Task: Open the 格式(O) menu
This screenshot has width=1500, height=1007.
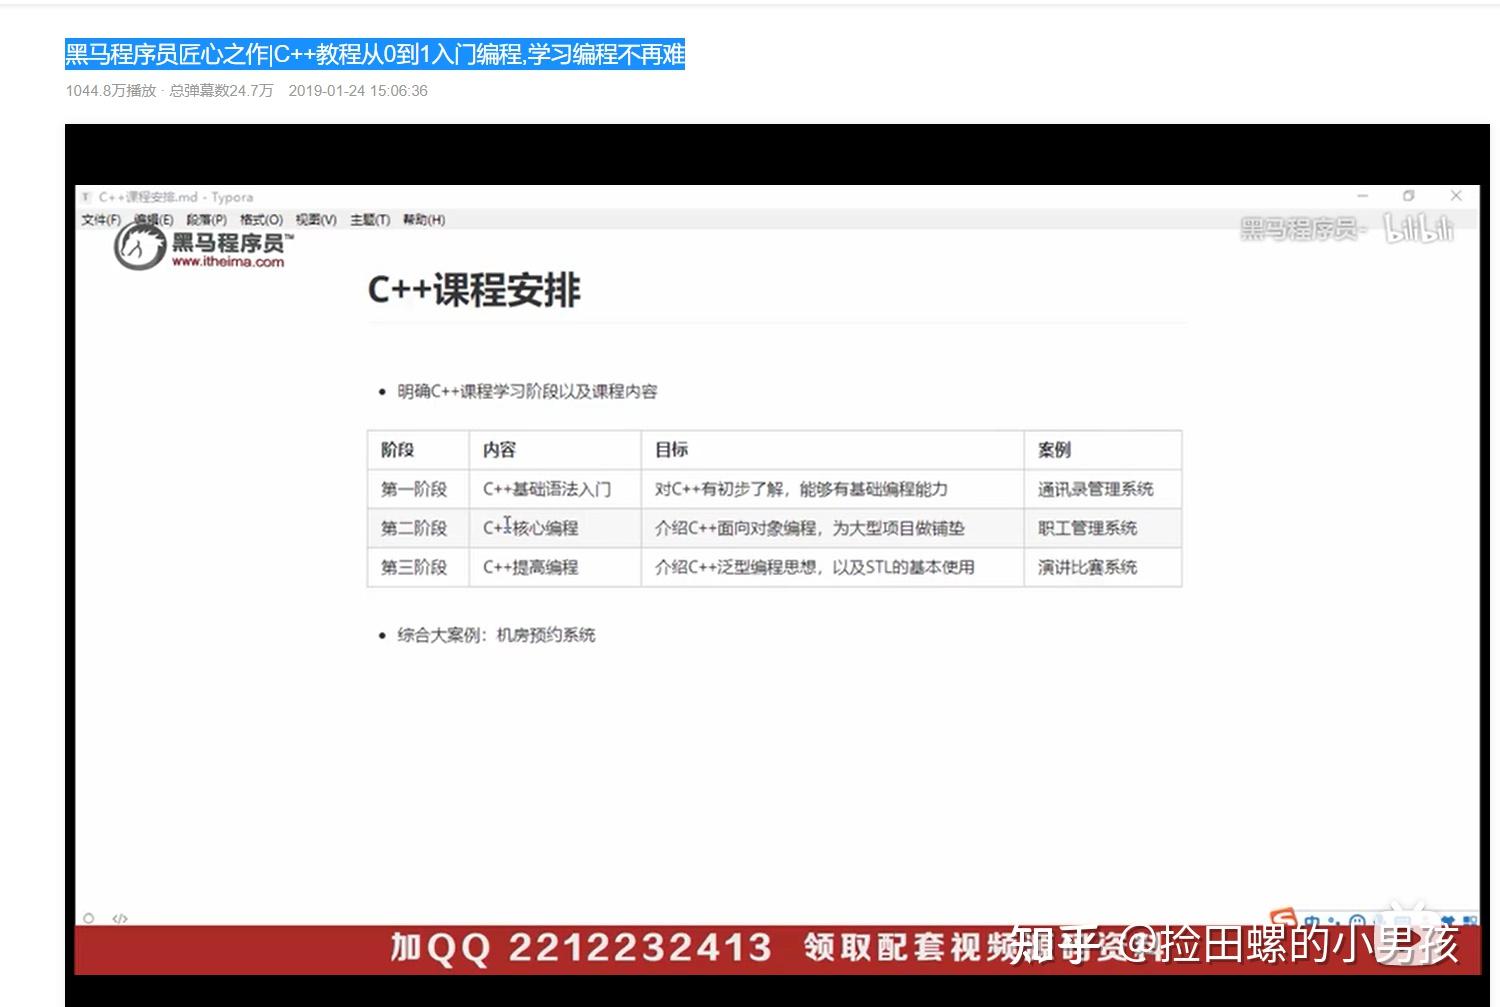Action: click(x=262, y=220)
